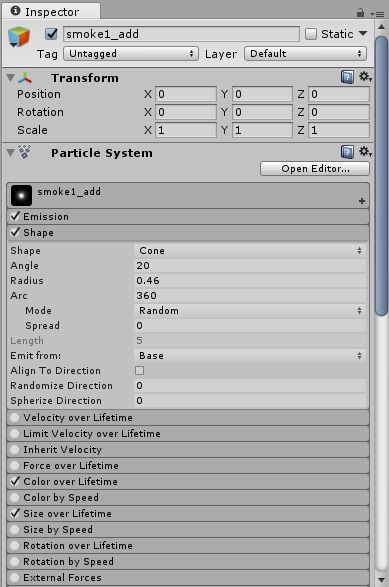
Task: Enable Rotation over Lifetime module
Action: (15, 545)
